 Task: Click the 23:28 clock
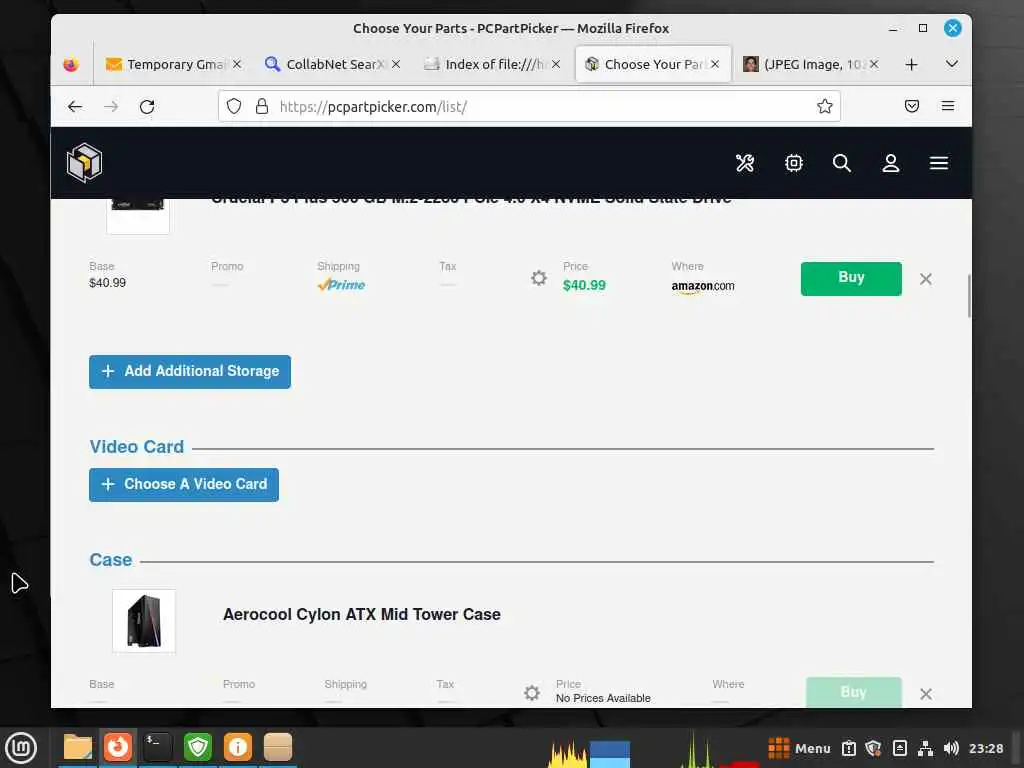pos(986,748)
